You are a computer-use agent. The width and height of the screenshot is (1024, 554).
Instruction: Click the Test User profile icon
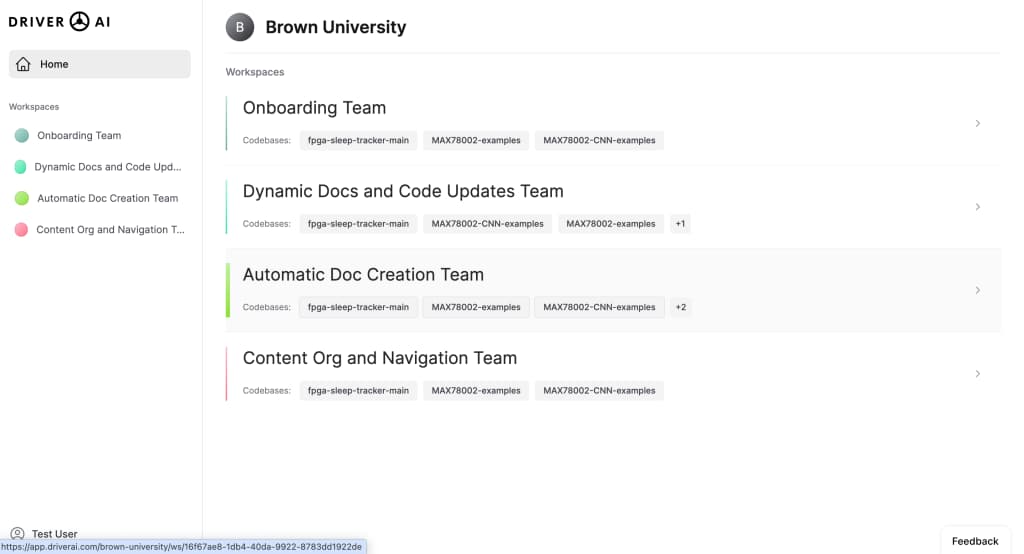pyautogui.click(x=18, y=534)
